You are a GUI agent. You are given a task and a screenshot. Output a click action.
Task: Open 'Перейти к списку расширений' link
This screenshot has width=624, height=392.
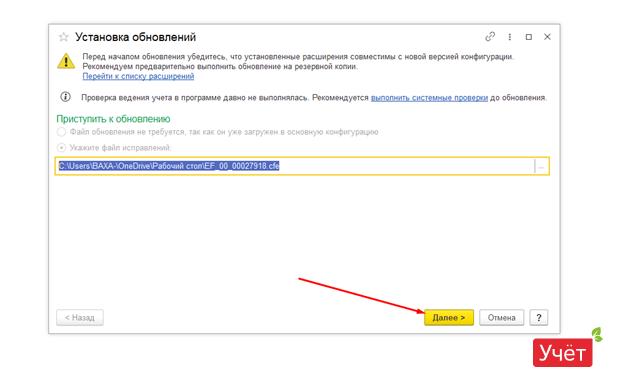(138, 76)
